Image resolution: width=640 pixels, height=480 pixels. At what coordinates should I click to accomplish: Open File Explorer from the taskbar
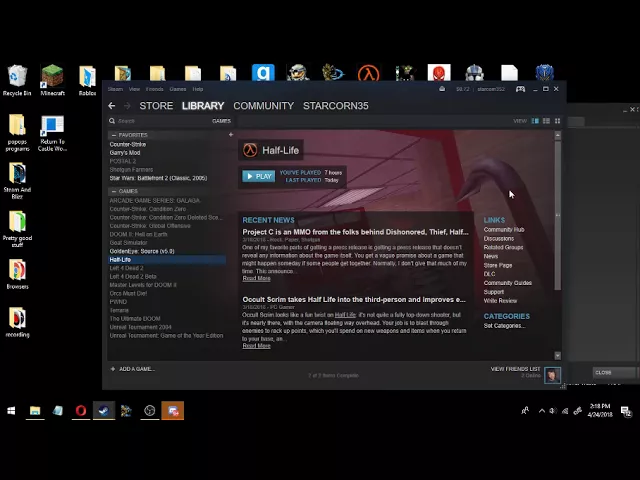coord(35,411)
